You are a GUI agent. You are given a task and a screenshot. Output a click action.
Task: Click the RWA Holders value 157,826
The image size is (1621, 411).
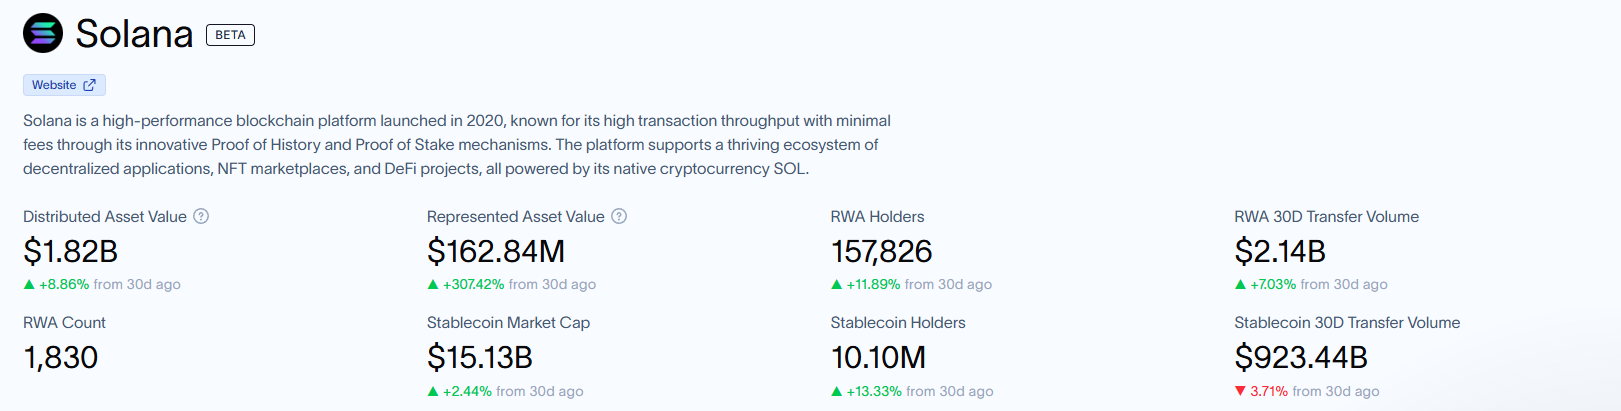pos(881,251)
